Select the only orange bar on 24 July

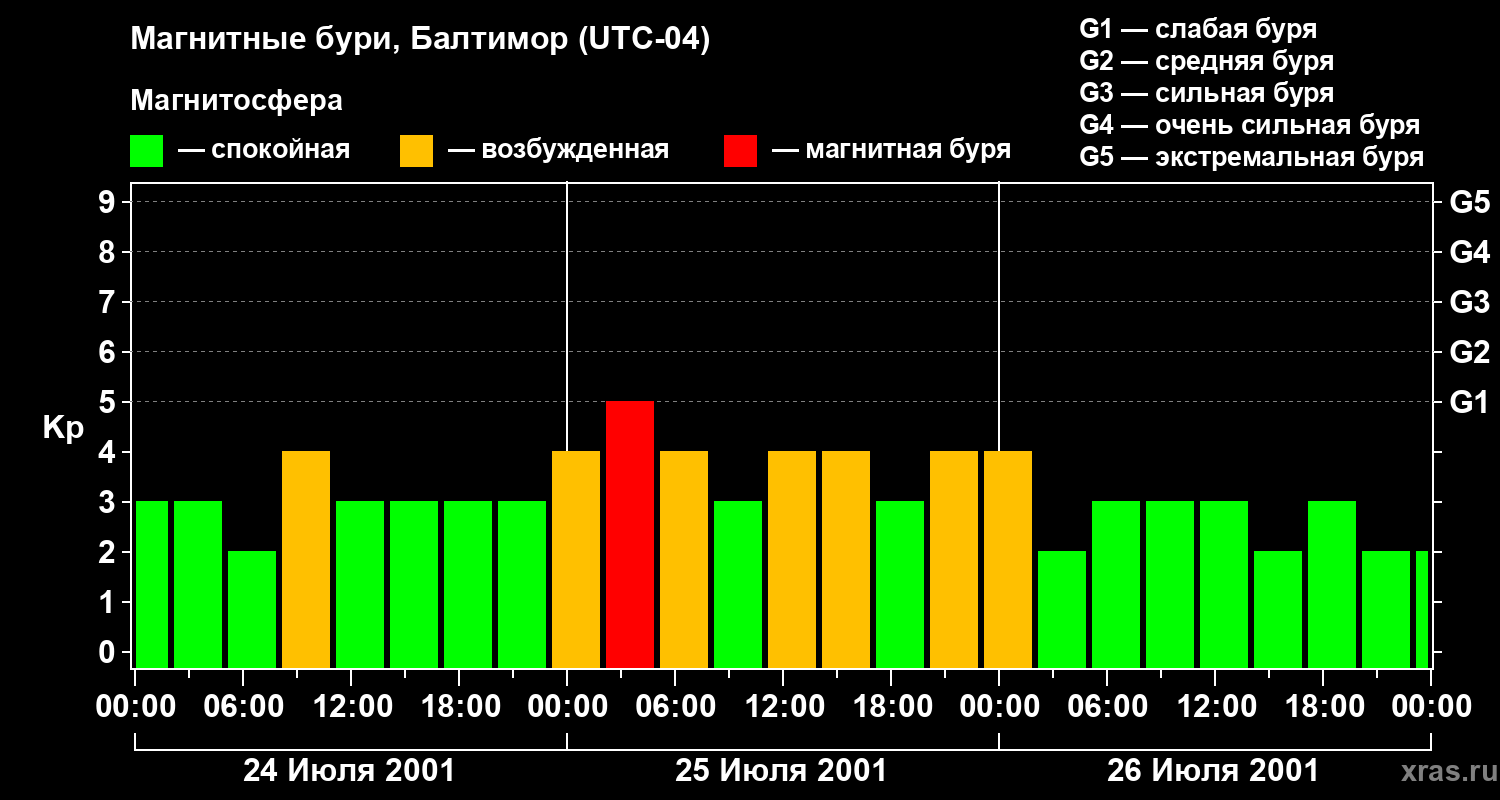[306, 559]
